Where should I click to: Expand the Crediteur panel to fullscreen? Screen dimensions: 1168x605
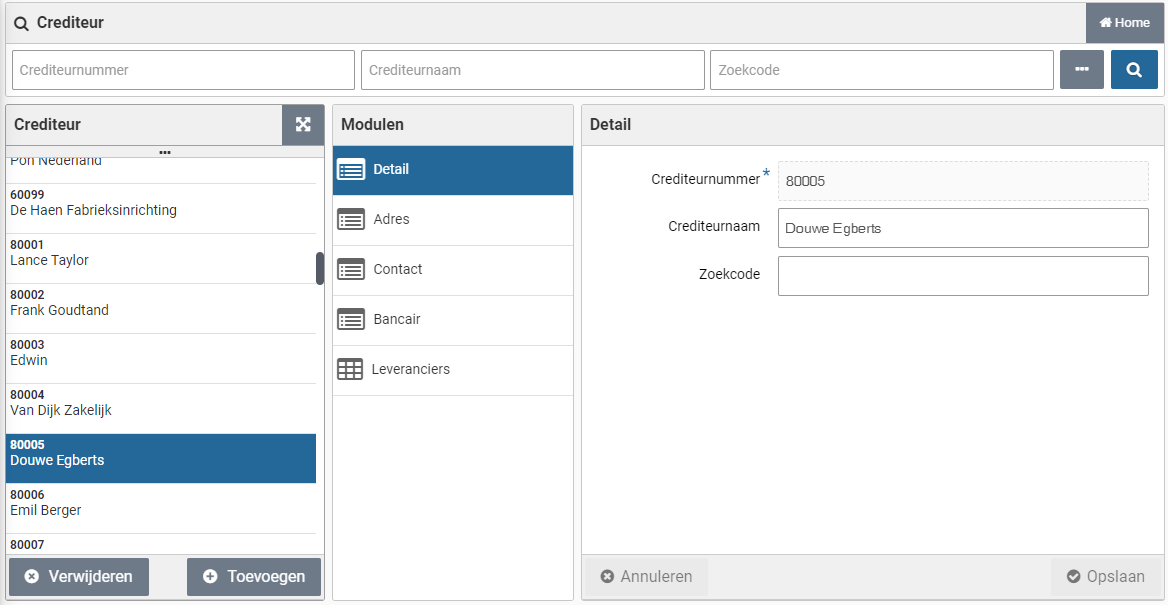303,125
